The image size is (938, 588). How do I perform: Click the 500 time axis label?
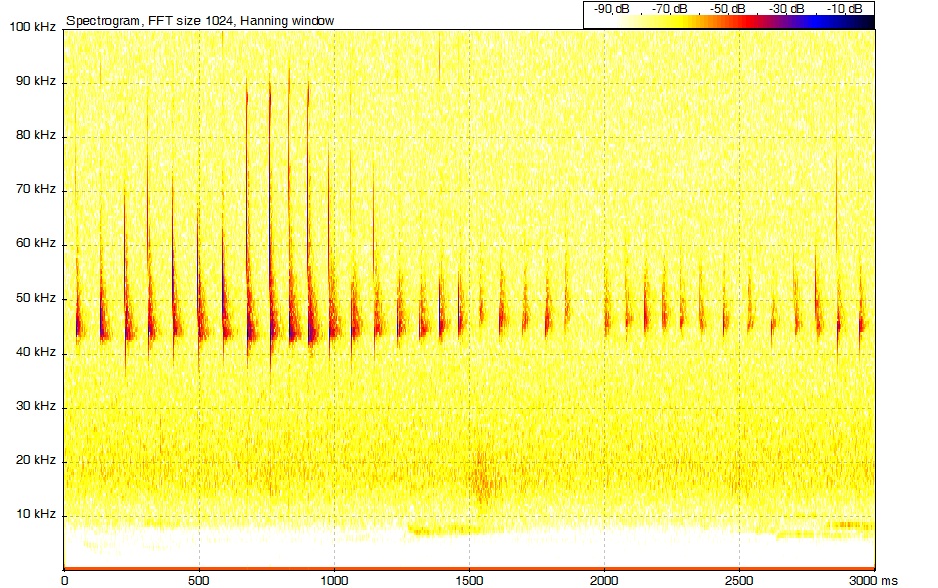tap(199, 581)
